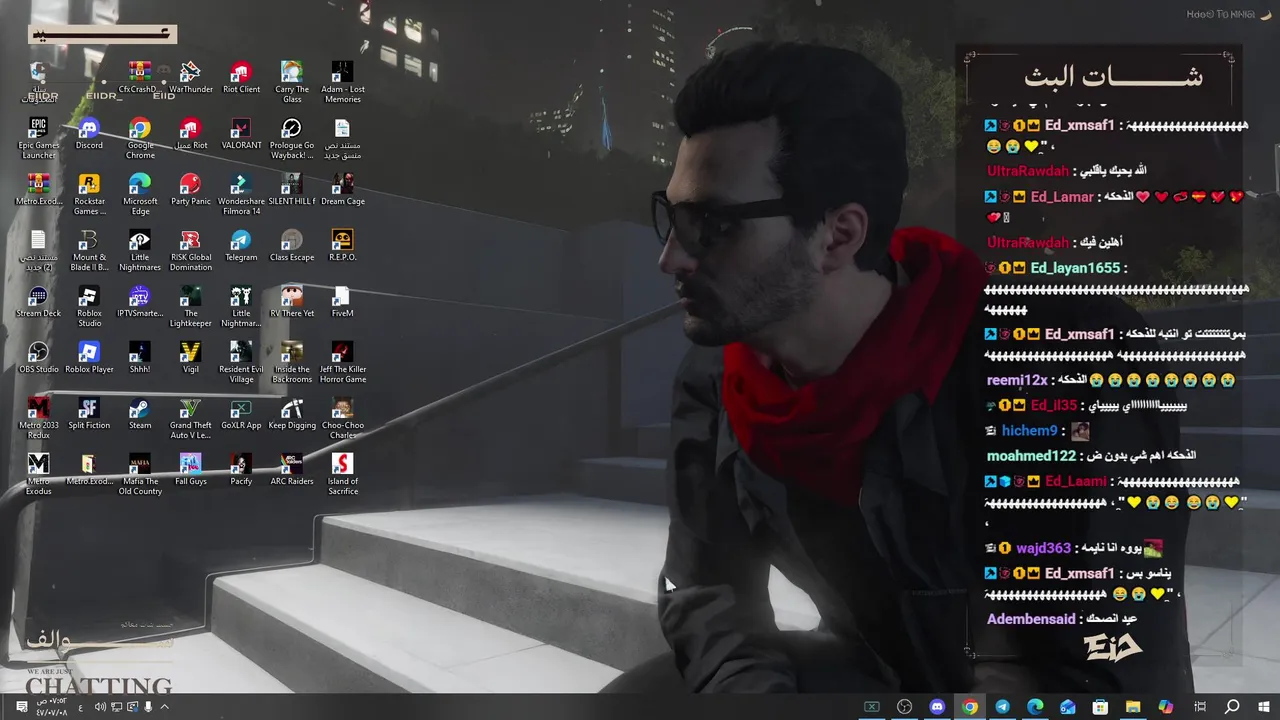This screenshot has width=1280, height=720.
Task: Select the IPTVSmarte... desktop icon
Action: (x=140, y=302)
